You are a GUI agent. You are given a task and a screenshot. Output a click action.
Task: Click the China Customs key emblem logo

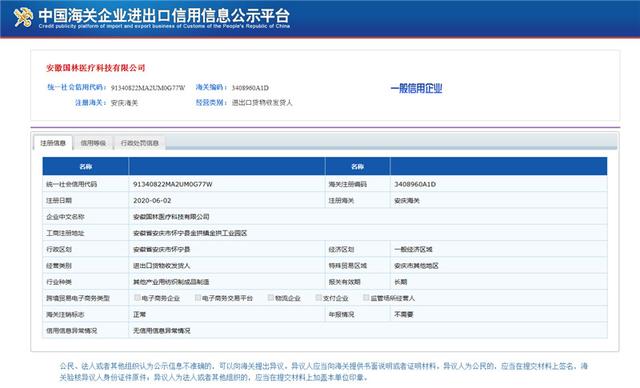(x=23, y=17)
